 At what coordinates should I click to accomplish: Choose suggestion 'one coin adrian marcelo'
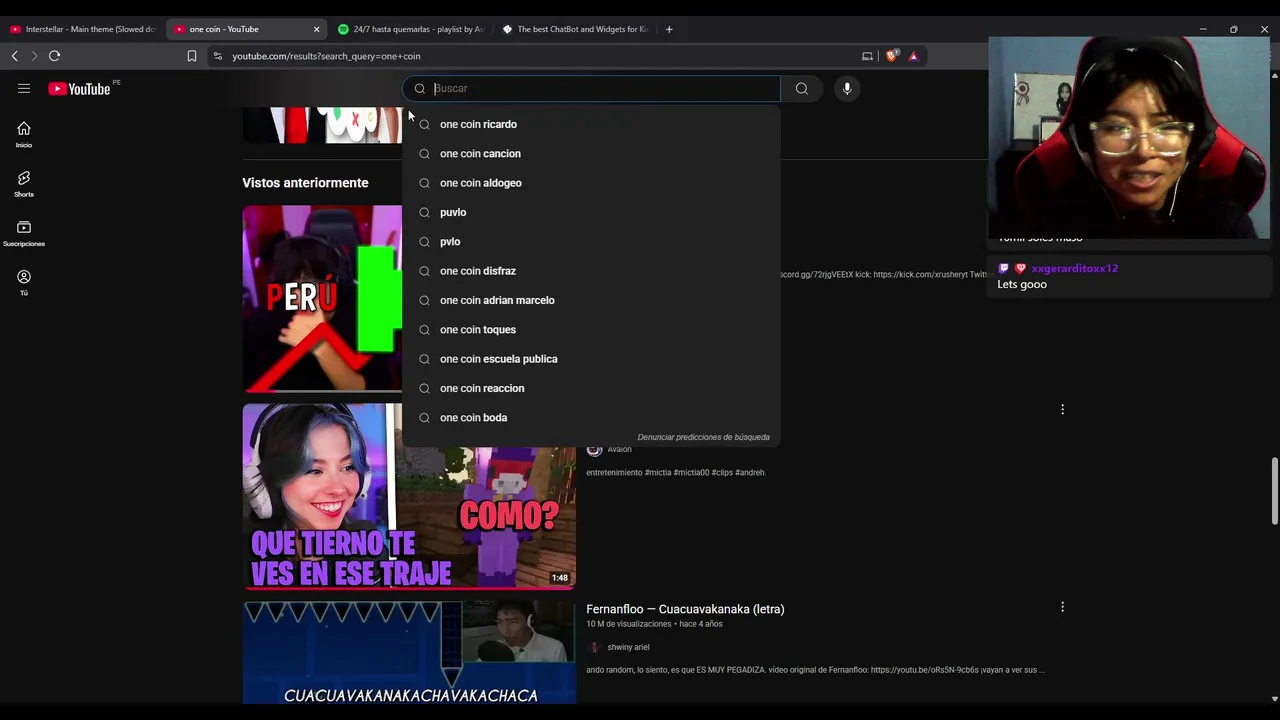(x=591, y=300)
